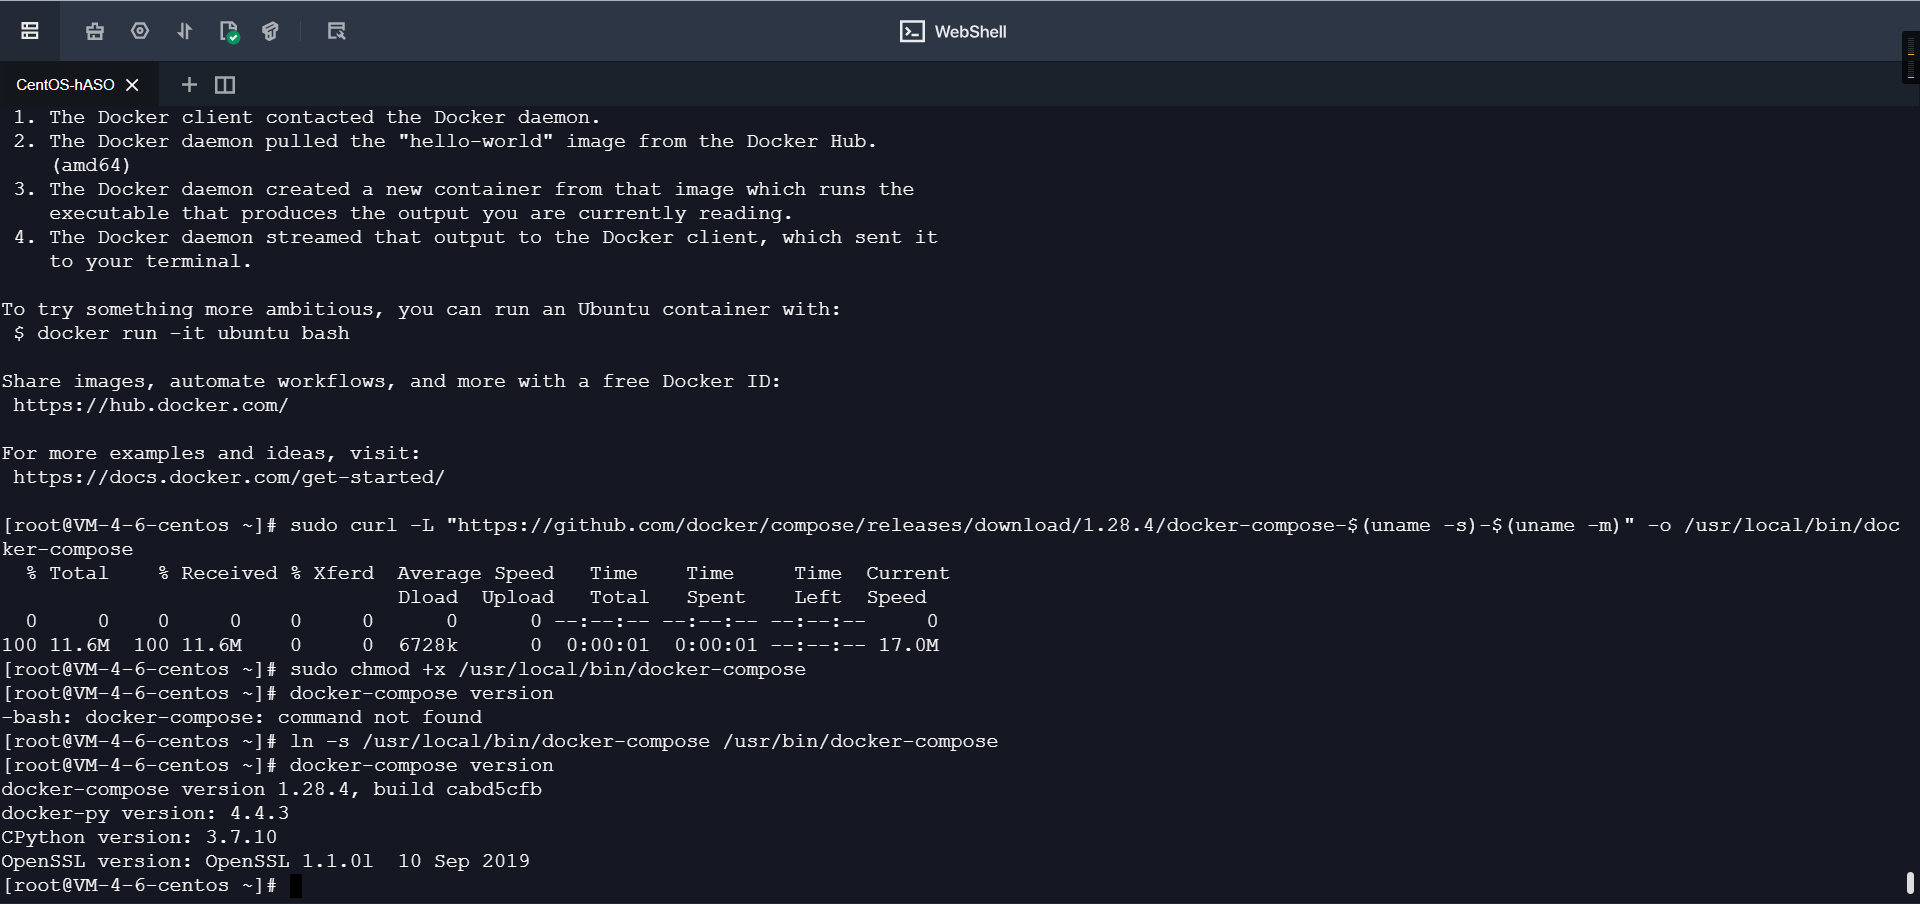Click the 'to your terminal.' line

(150, 261)
